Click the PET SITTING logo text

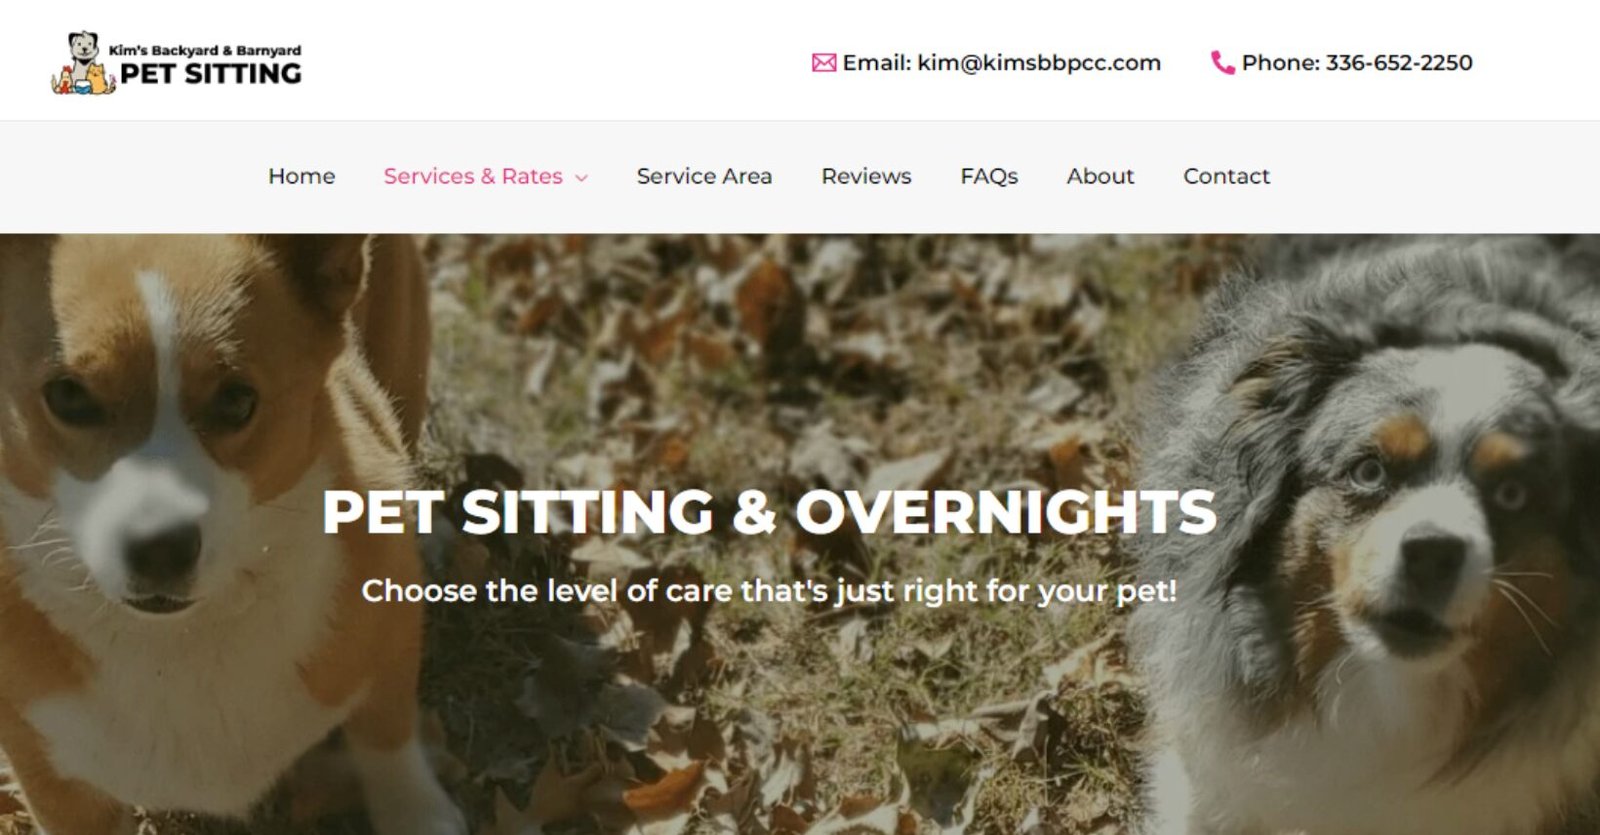(x=211, y=74)
